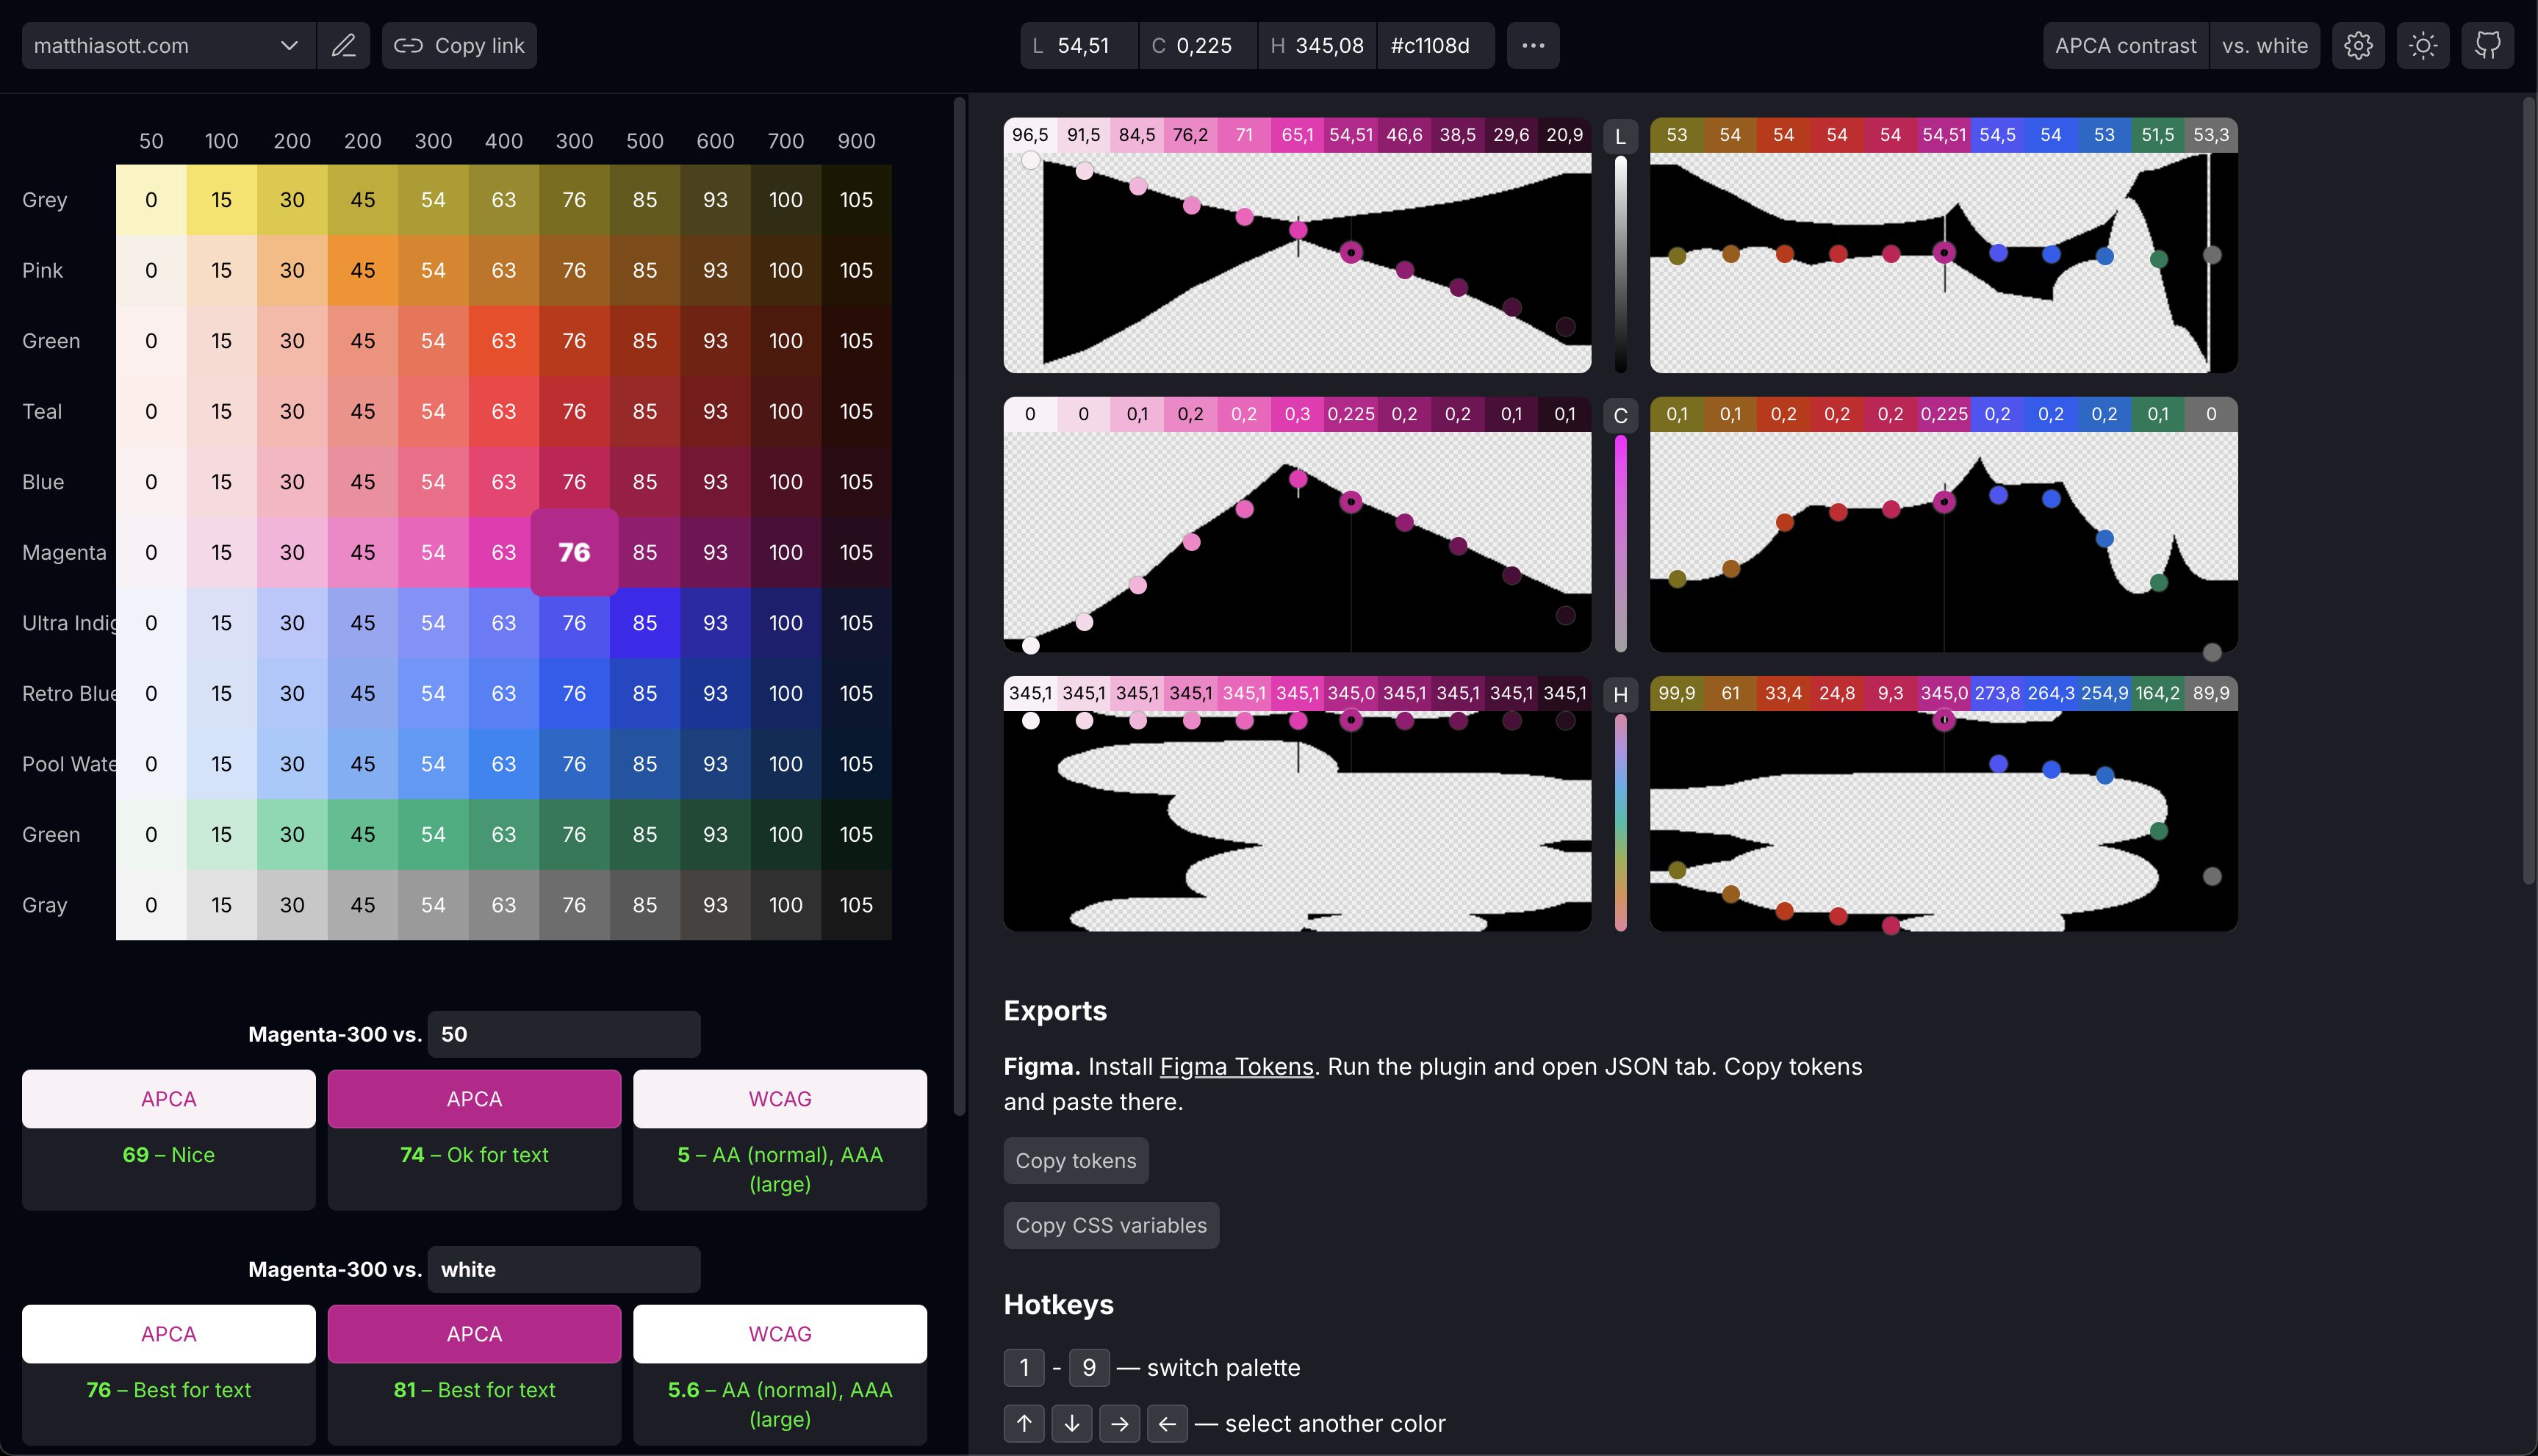
Task: Click the right arrow hotkey key
Action: click(1120, 1423)
